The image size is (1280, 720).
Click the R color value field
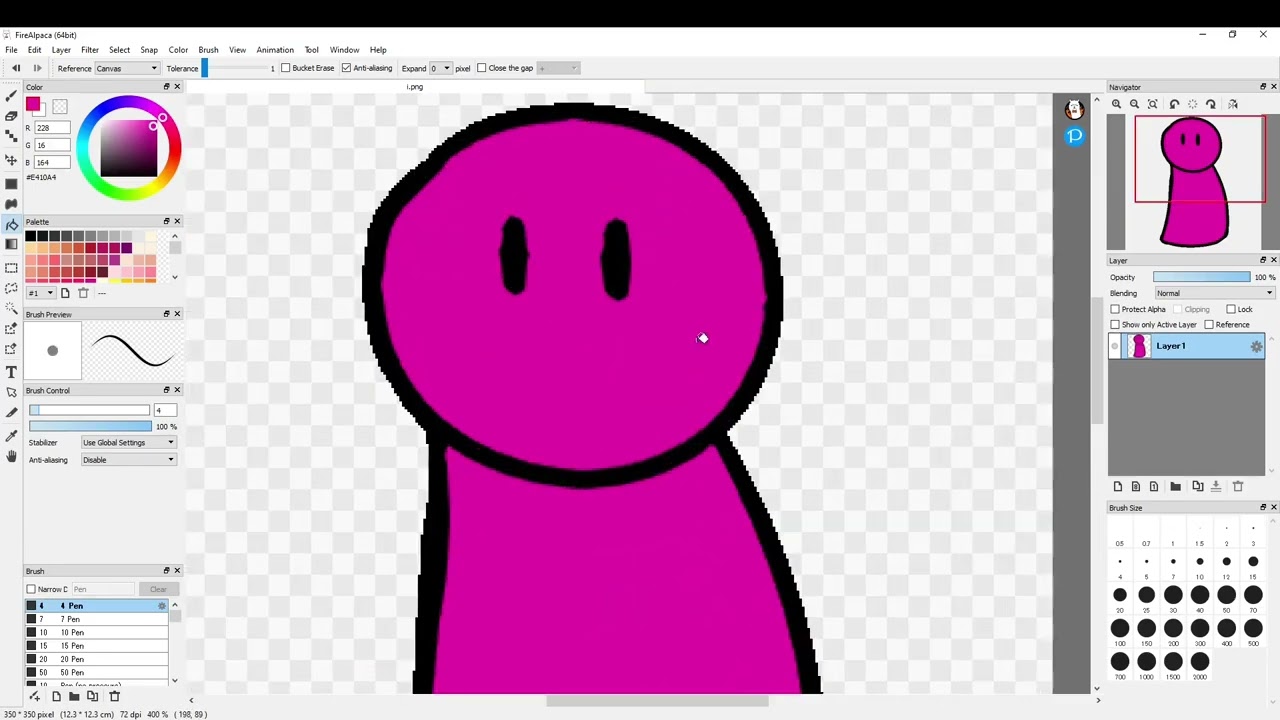(53, 128)
